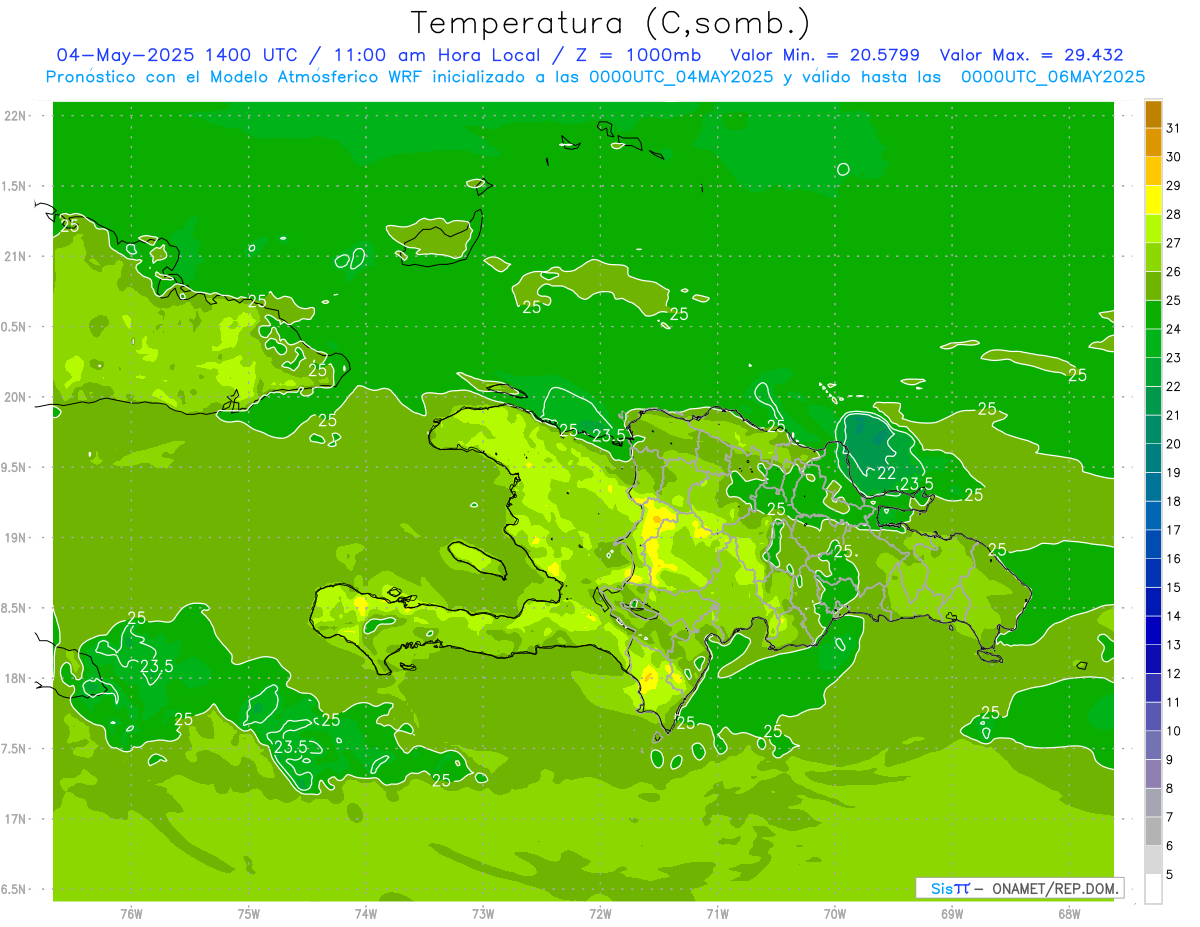
Task: Click the white legend swatch below 5
Action: click(1153, 889)
